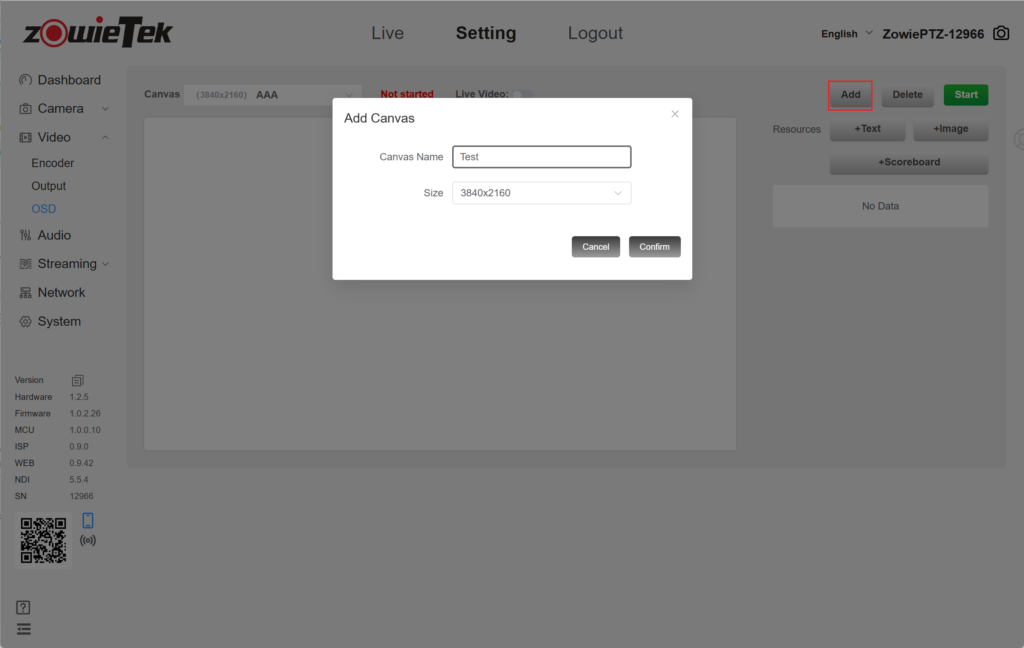Click the camera snapshot icon in header
1024x648 pixels.
(x=1001, y=33)
